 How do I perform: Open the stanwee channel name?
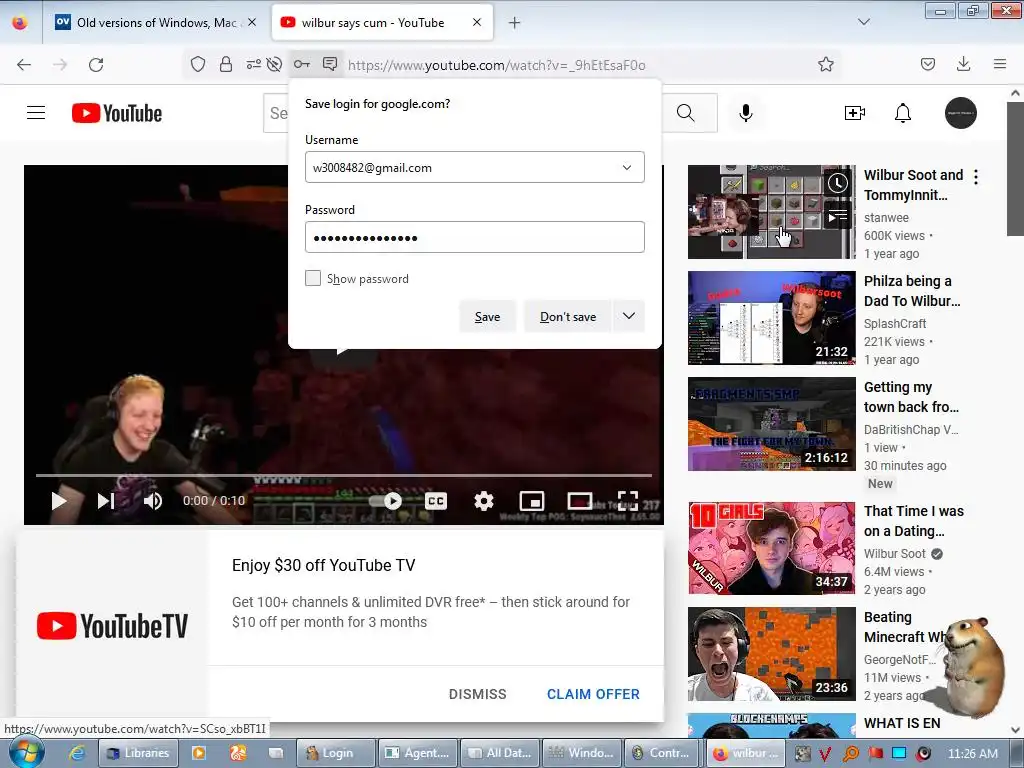tap(886, 217)
